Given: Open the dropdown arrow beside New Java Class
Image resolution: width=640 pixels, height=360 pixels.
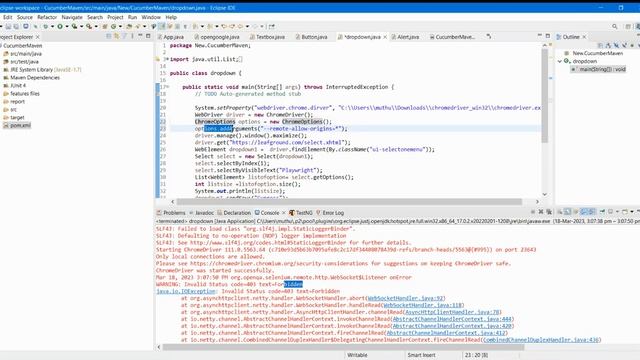Looking at the screenshot, I should click(x=120, y=27).
